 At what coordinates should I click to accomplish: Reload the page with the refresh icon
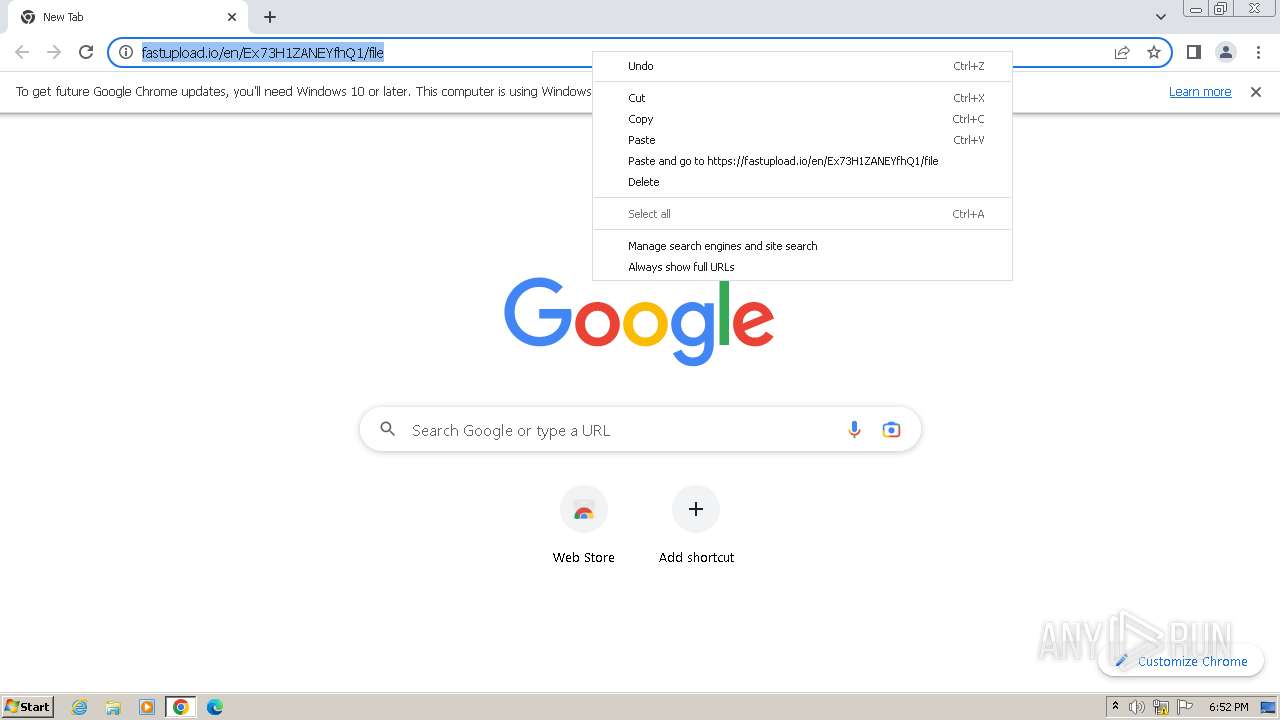coord(86,52)
